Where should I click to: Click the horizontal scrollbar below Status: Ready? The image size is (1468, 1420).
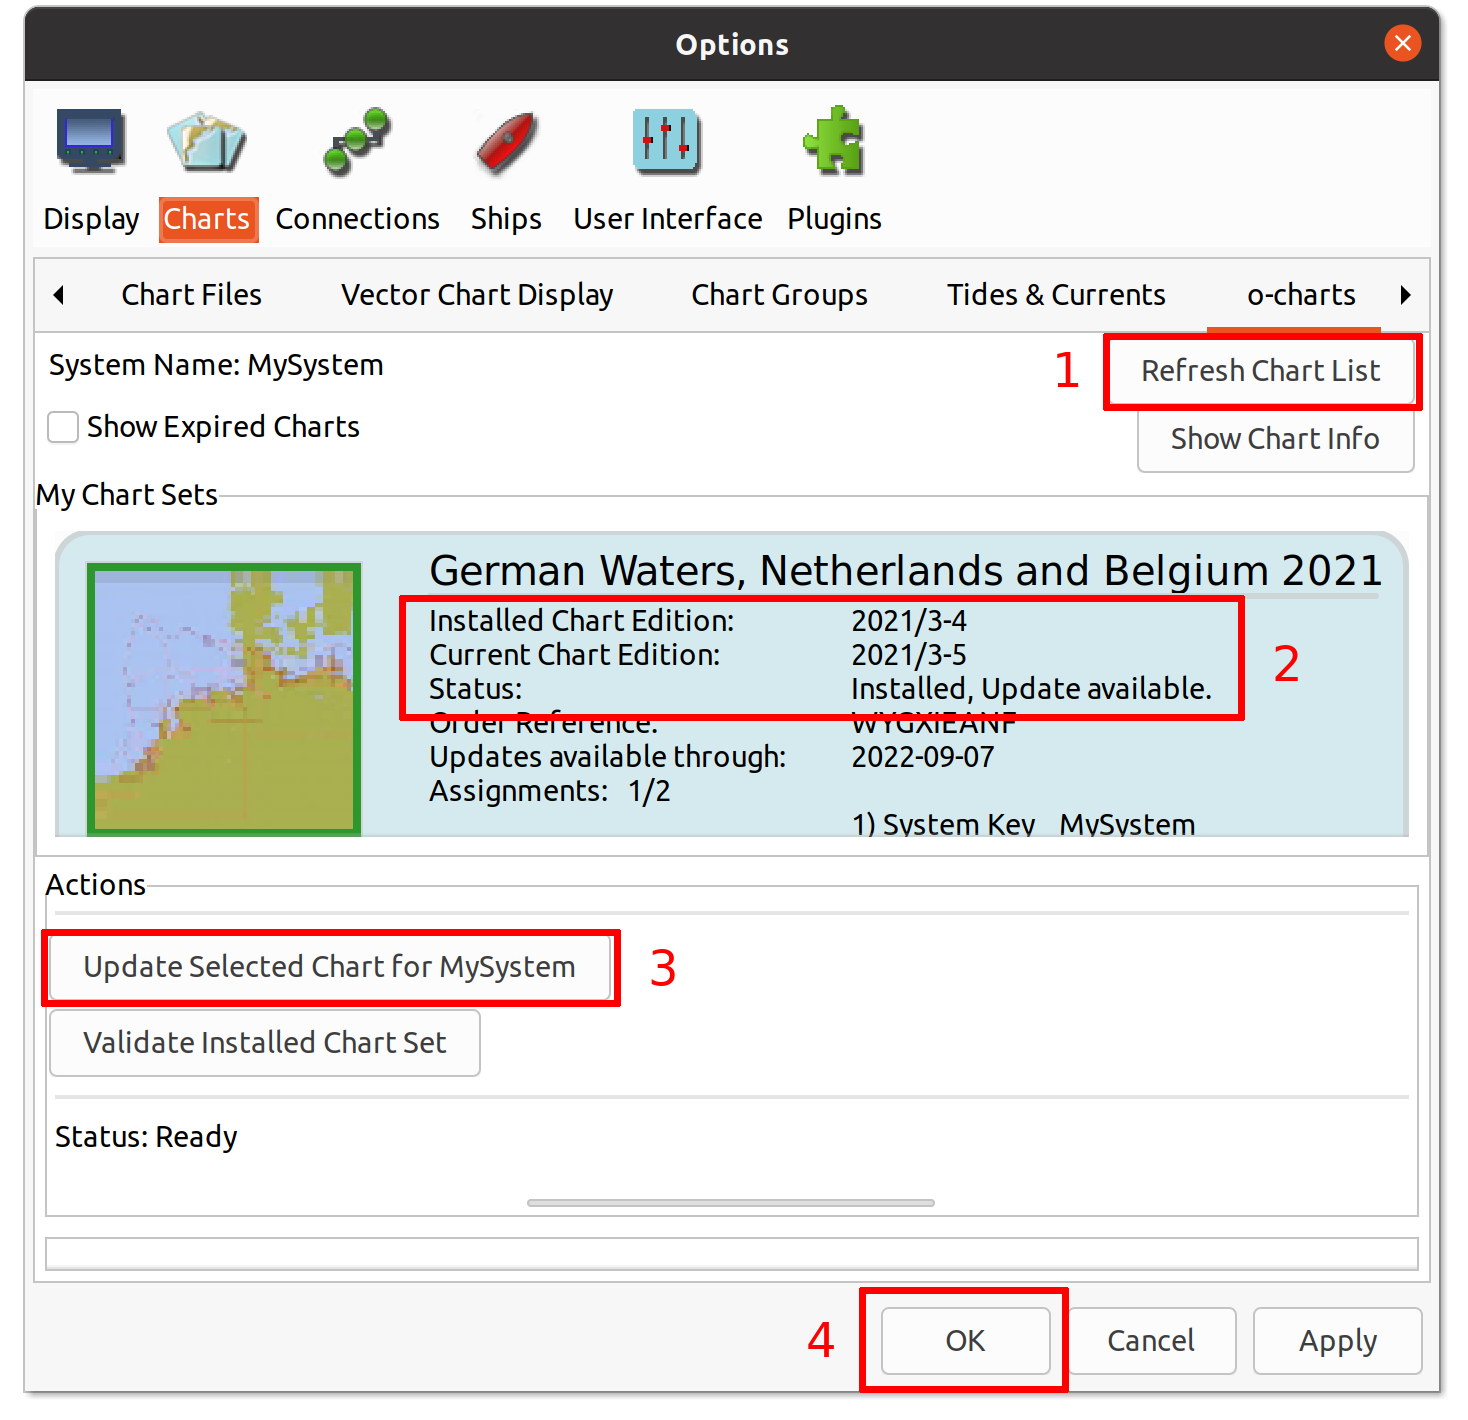pyautogui.click(x=730, y=1203)
